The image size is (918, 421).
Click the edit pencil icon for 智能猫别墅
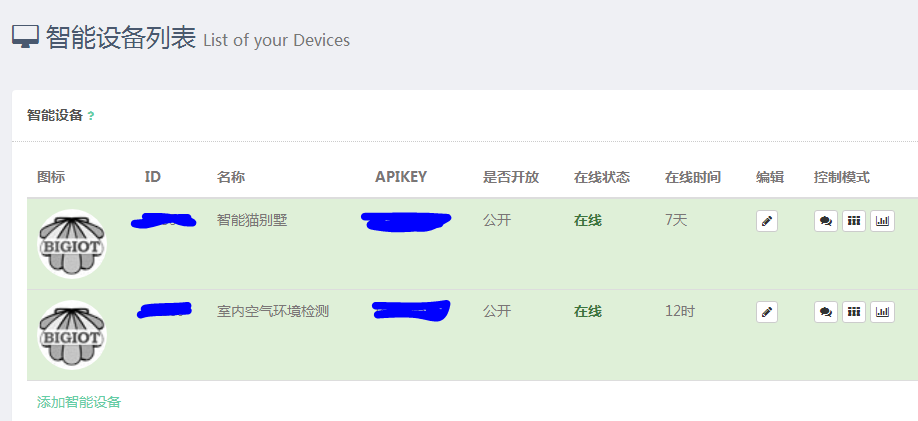point(766,221)
